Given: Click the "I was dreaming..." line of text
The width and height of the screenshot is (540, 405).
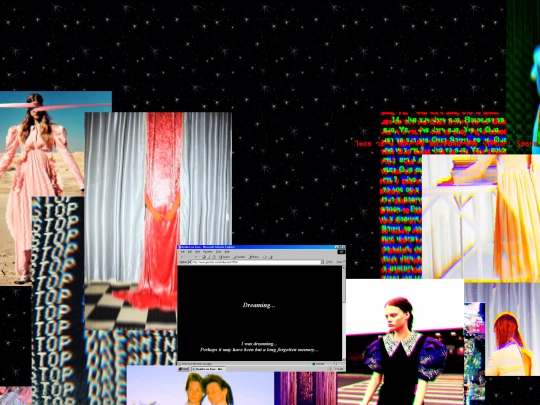Looking at the screenshot, I should pos(259,344).
